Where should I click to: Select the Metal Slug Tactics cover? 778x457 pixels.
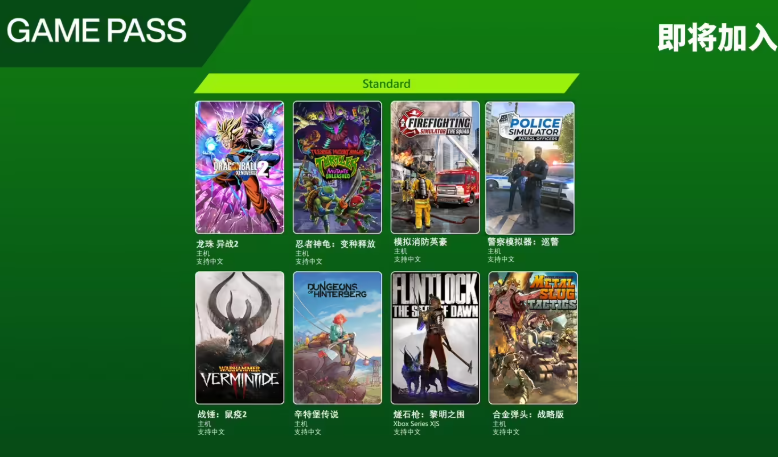coord(533,337)
